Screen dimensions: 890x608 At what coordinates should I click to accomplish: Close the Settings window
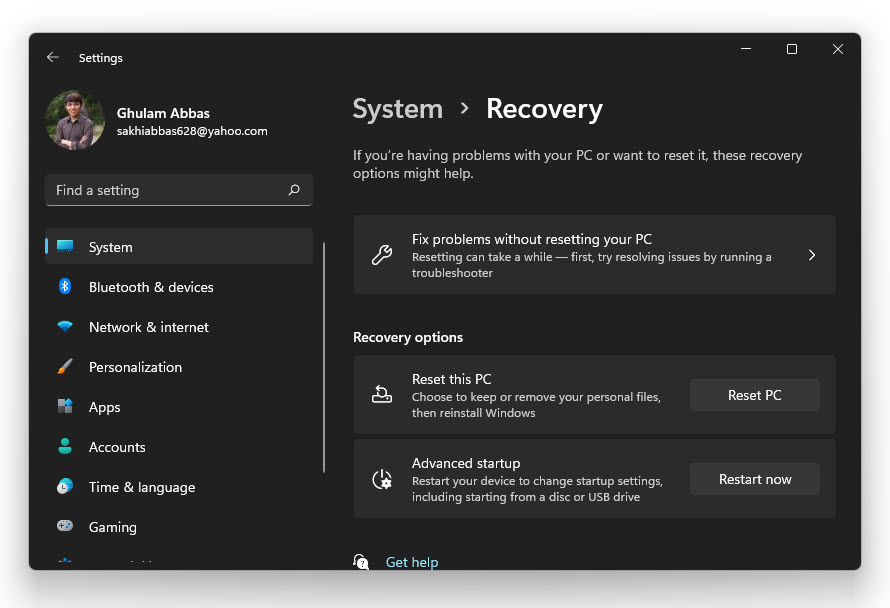tap(838, 49)
